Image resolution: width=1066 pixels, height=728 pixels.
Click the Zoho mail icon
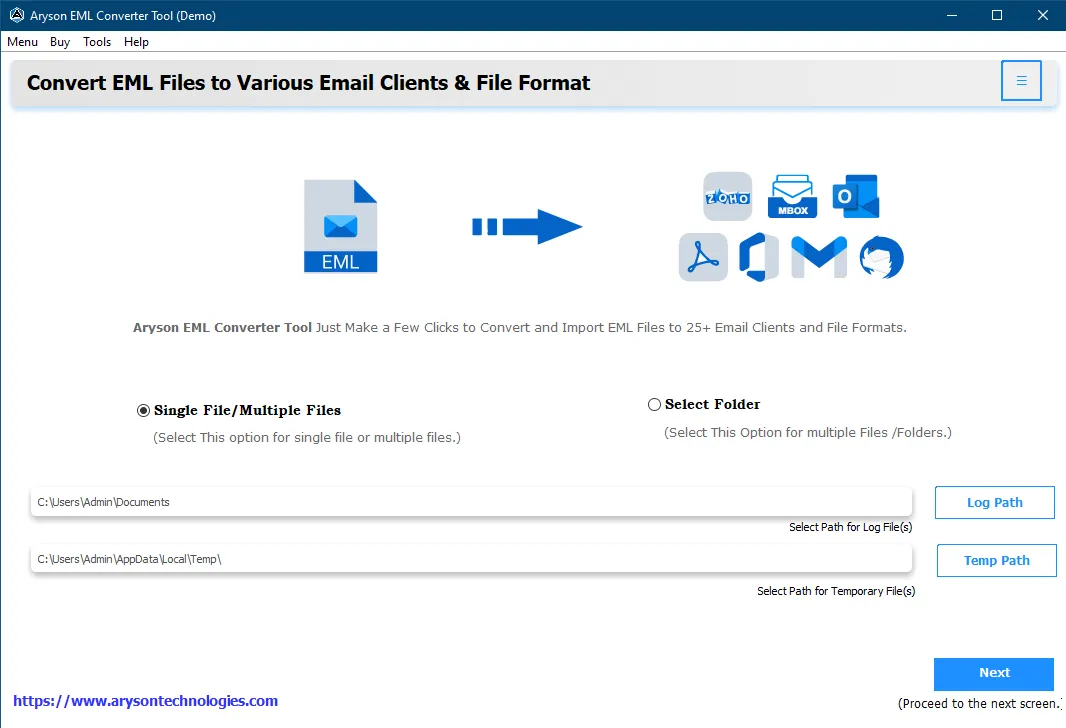[727, 196]
